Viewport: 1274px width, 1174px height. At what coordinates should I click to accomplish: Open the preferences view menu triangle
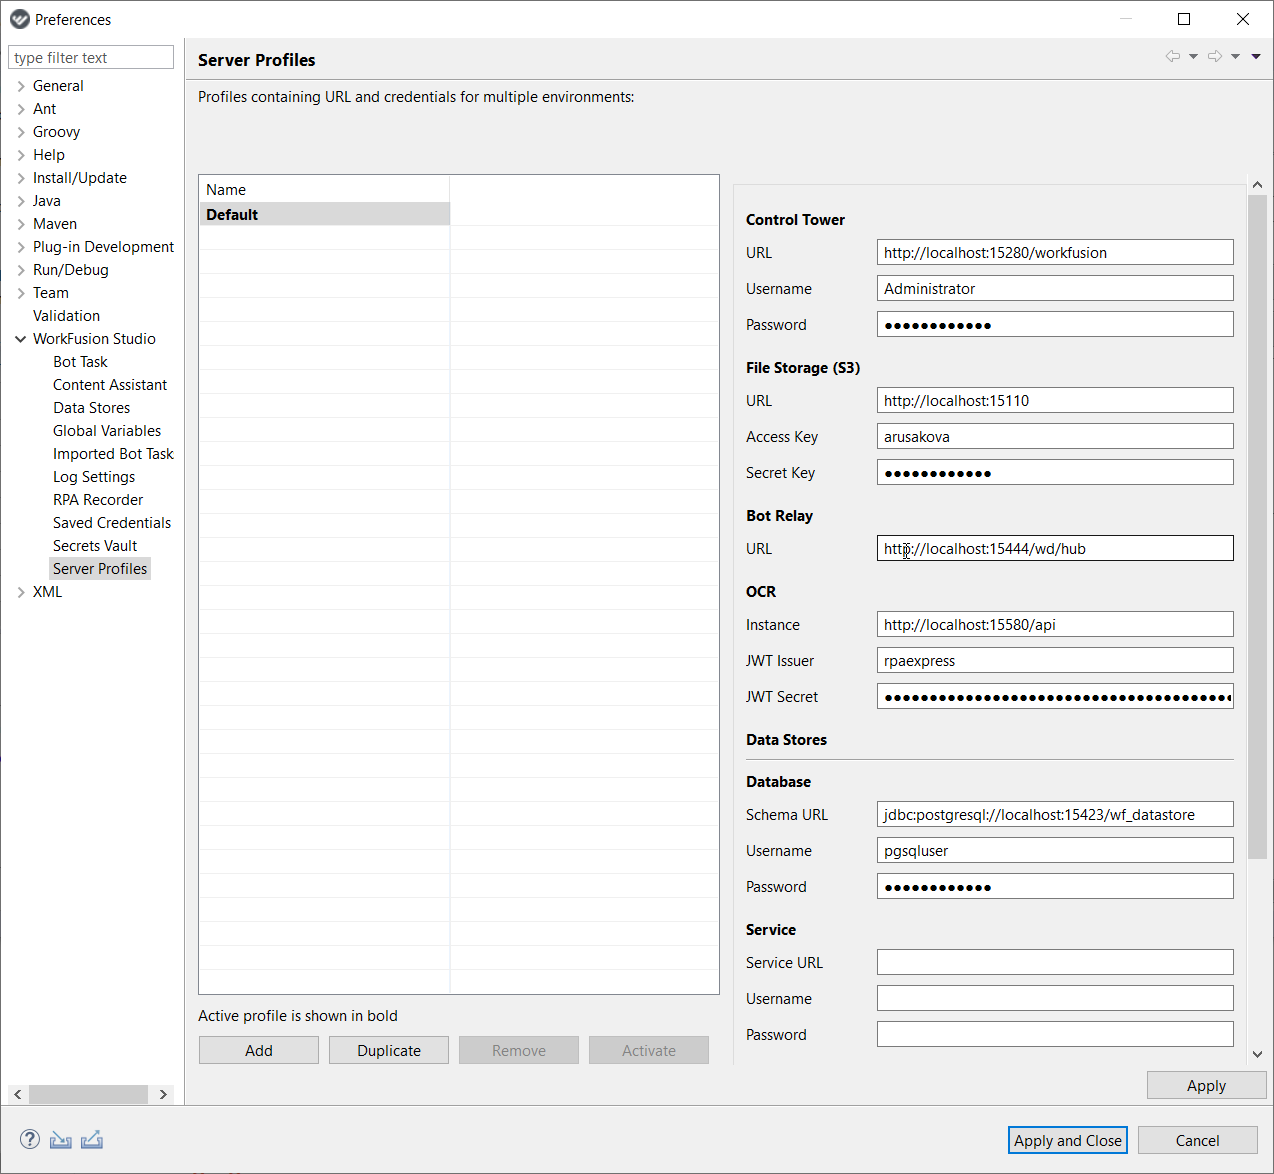pos(1256,57)
